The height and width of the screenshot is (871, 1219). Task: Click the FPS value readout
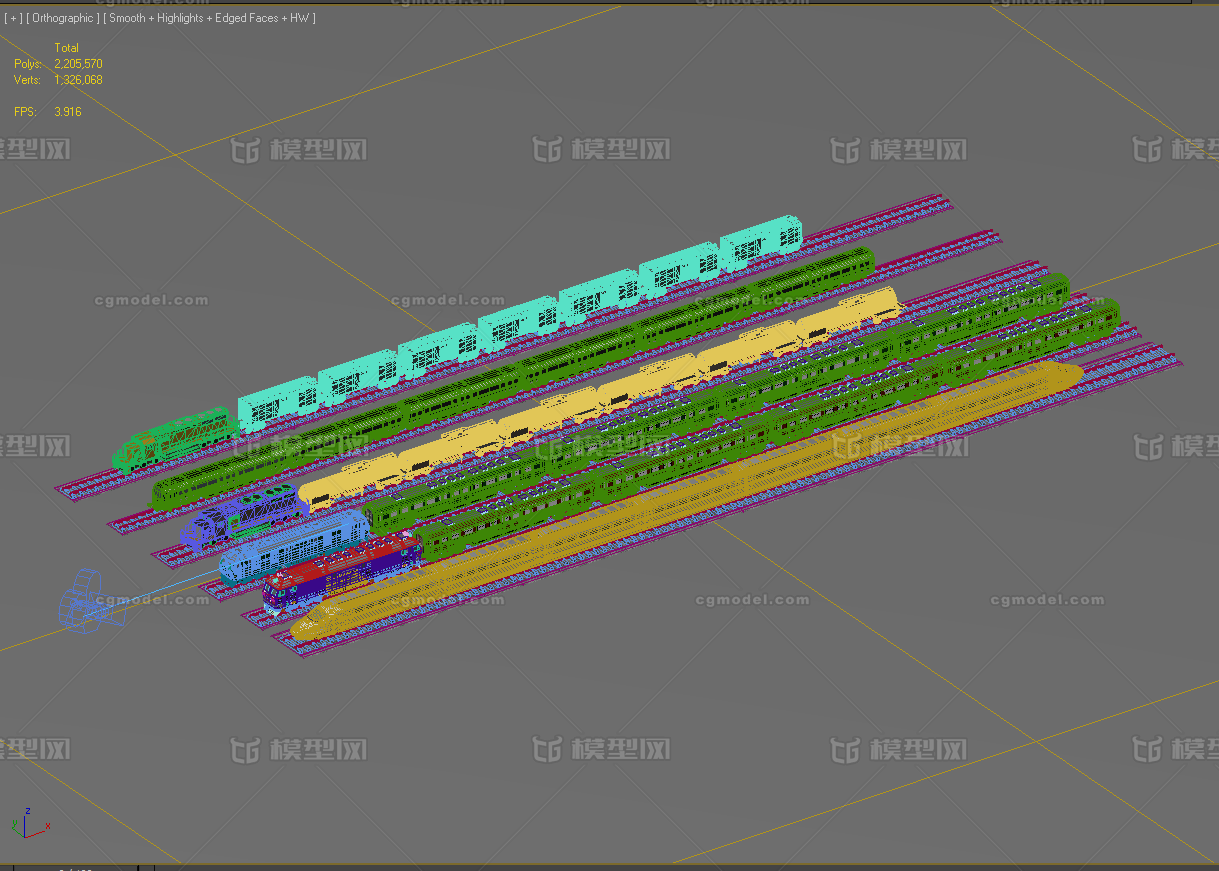tap(68, 112)
